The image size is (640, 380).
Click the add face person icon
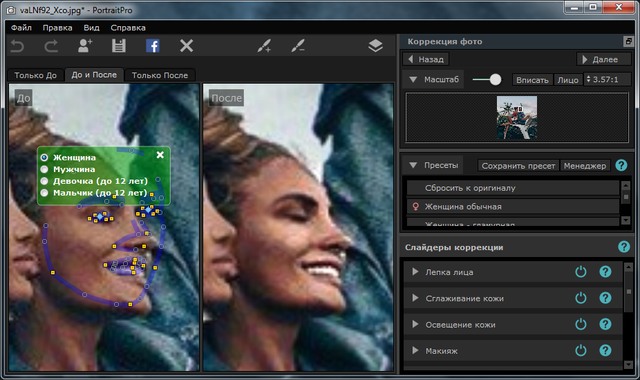tap(85, 46)
